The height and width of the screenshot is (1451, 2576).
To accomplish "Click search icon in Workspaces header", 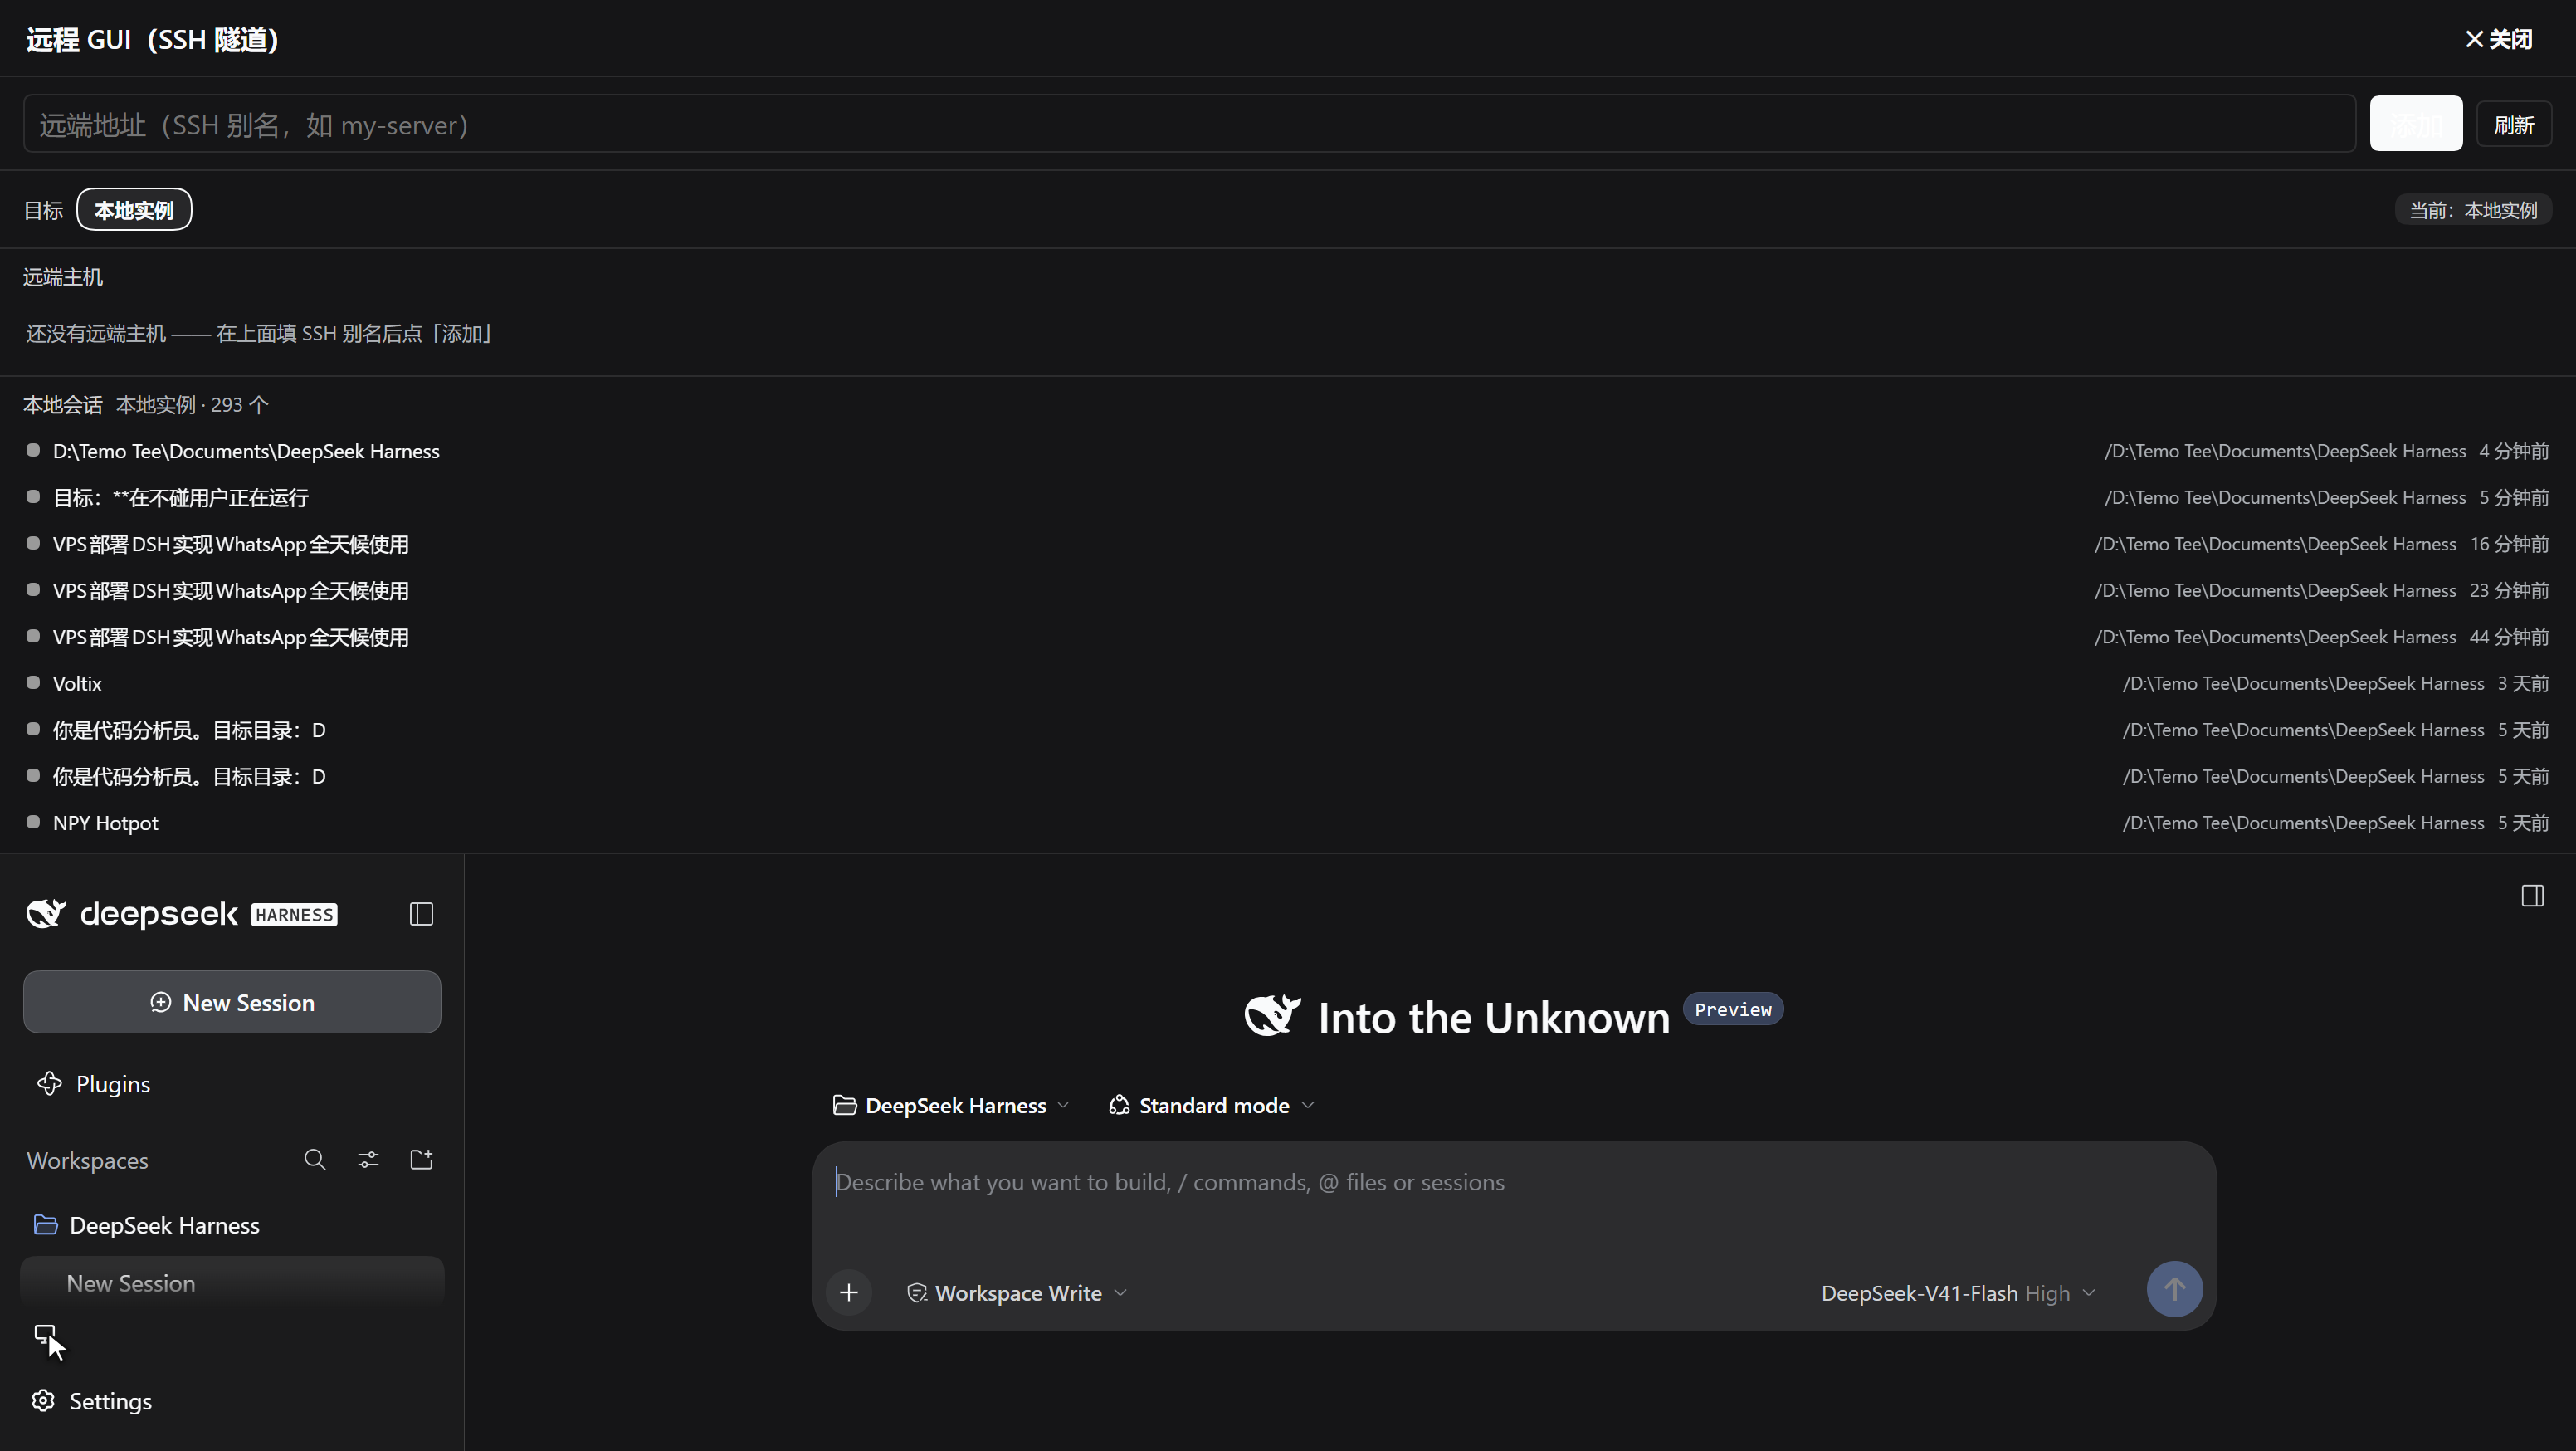I will pyautogui.click(x=315, y=1160).
